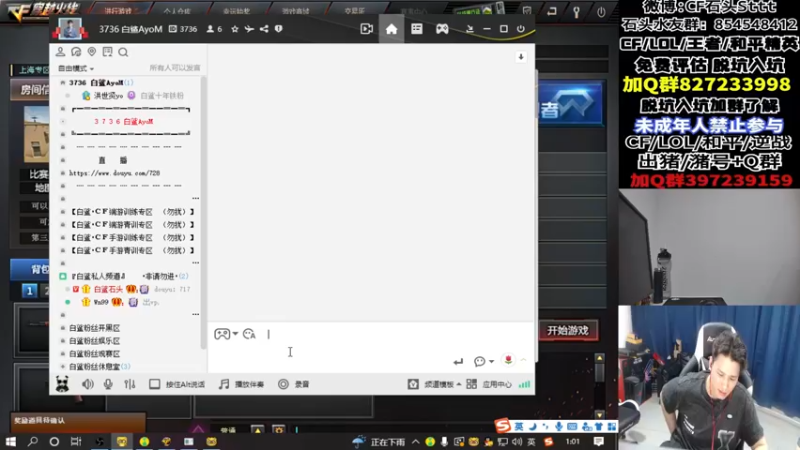Click the location pin sidebar icon
The height and width of the screenshot is (450, 800).
92,52
